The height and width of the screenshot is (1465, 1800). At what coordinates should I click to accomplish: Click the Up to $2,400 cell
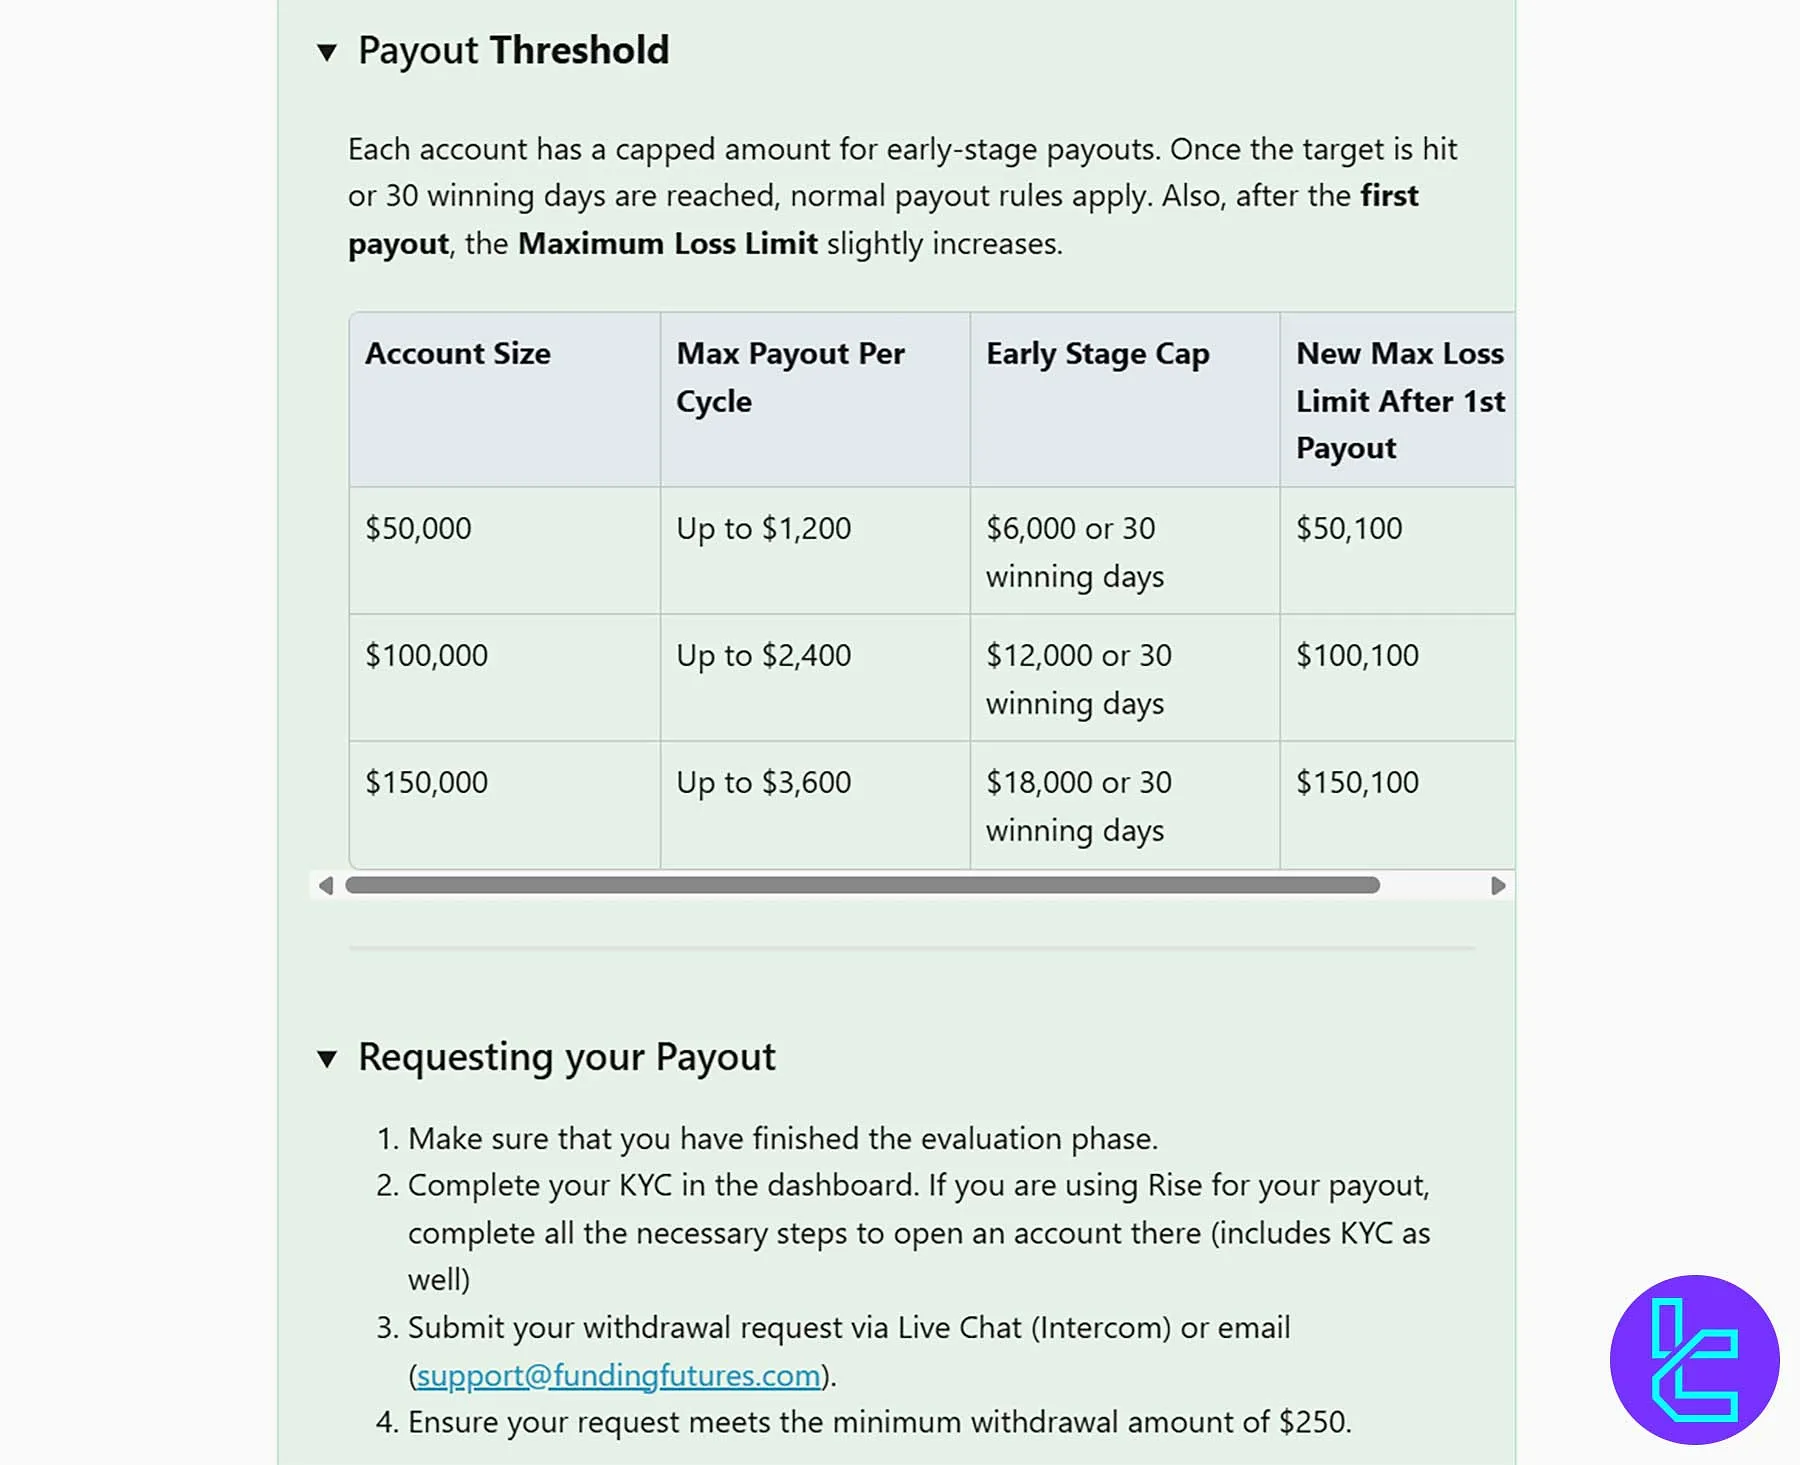[x=763, y=656]
